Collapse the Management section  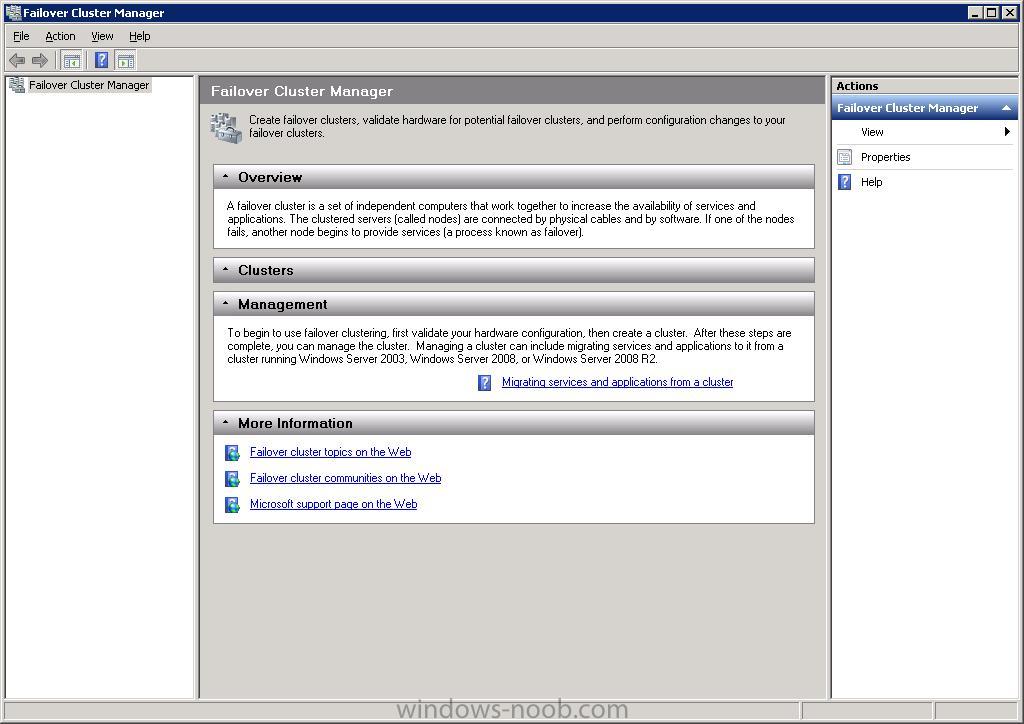point(225,304)
